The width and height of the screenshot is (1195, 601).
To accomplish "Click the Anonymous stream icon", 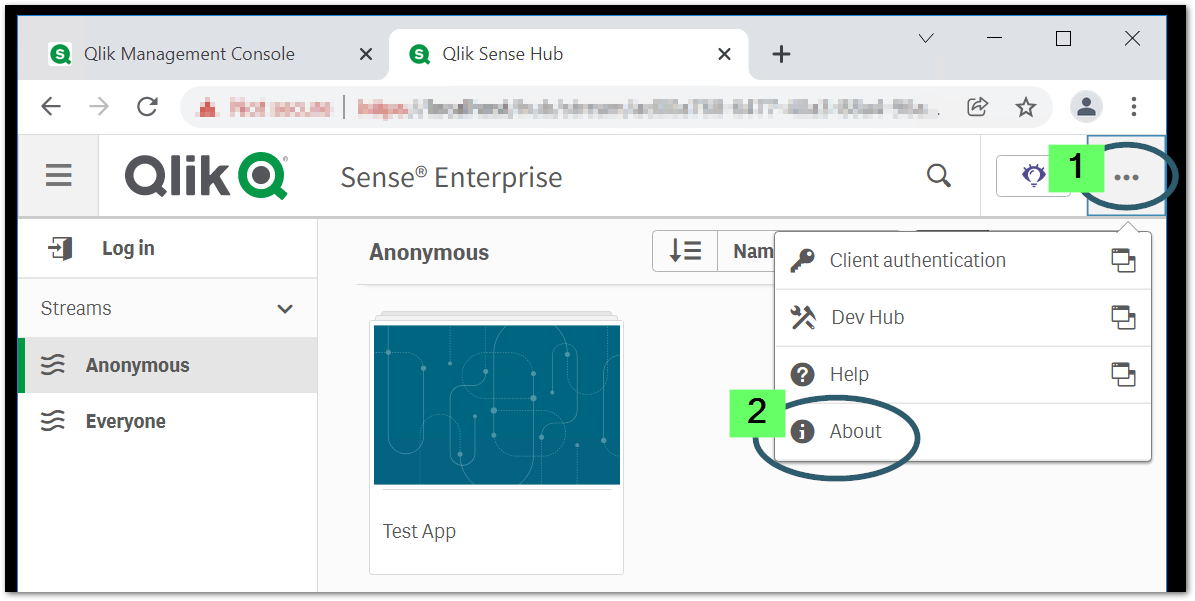I will [x=52, y=365].
